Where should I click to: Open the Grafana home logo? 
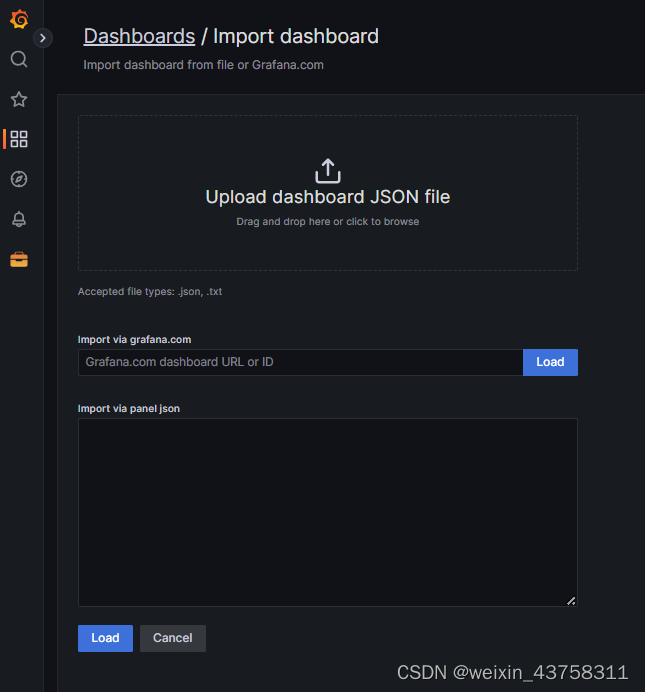pos(19,19)
